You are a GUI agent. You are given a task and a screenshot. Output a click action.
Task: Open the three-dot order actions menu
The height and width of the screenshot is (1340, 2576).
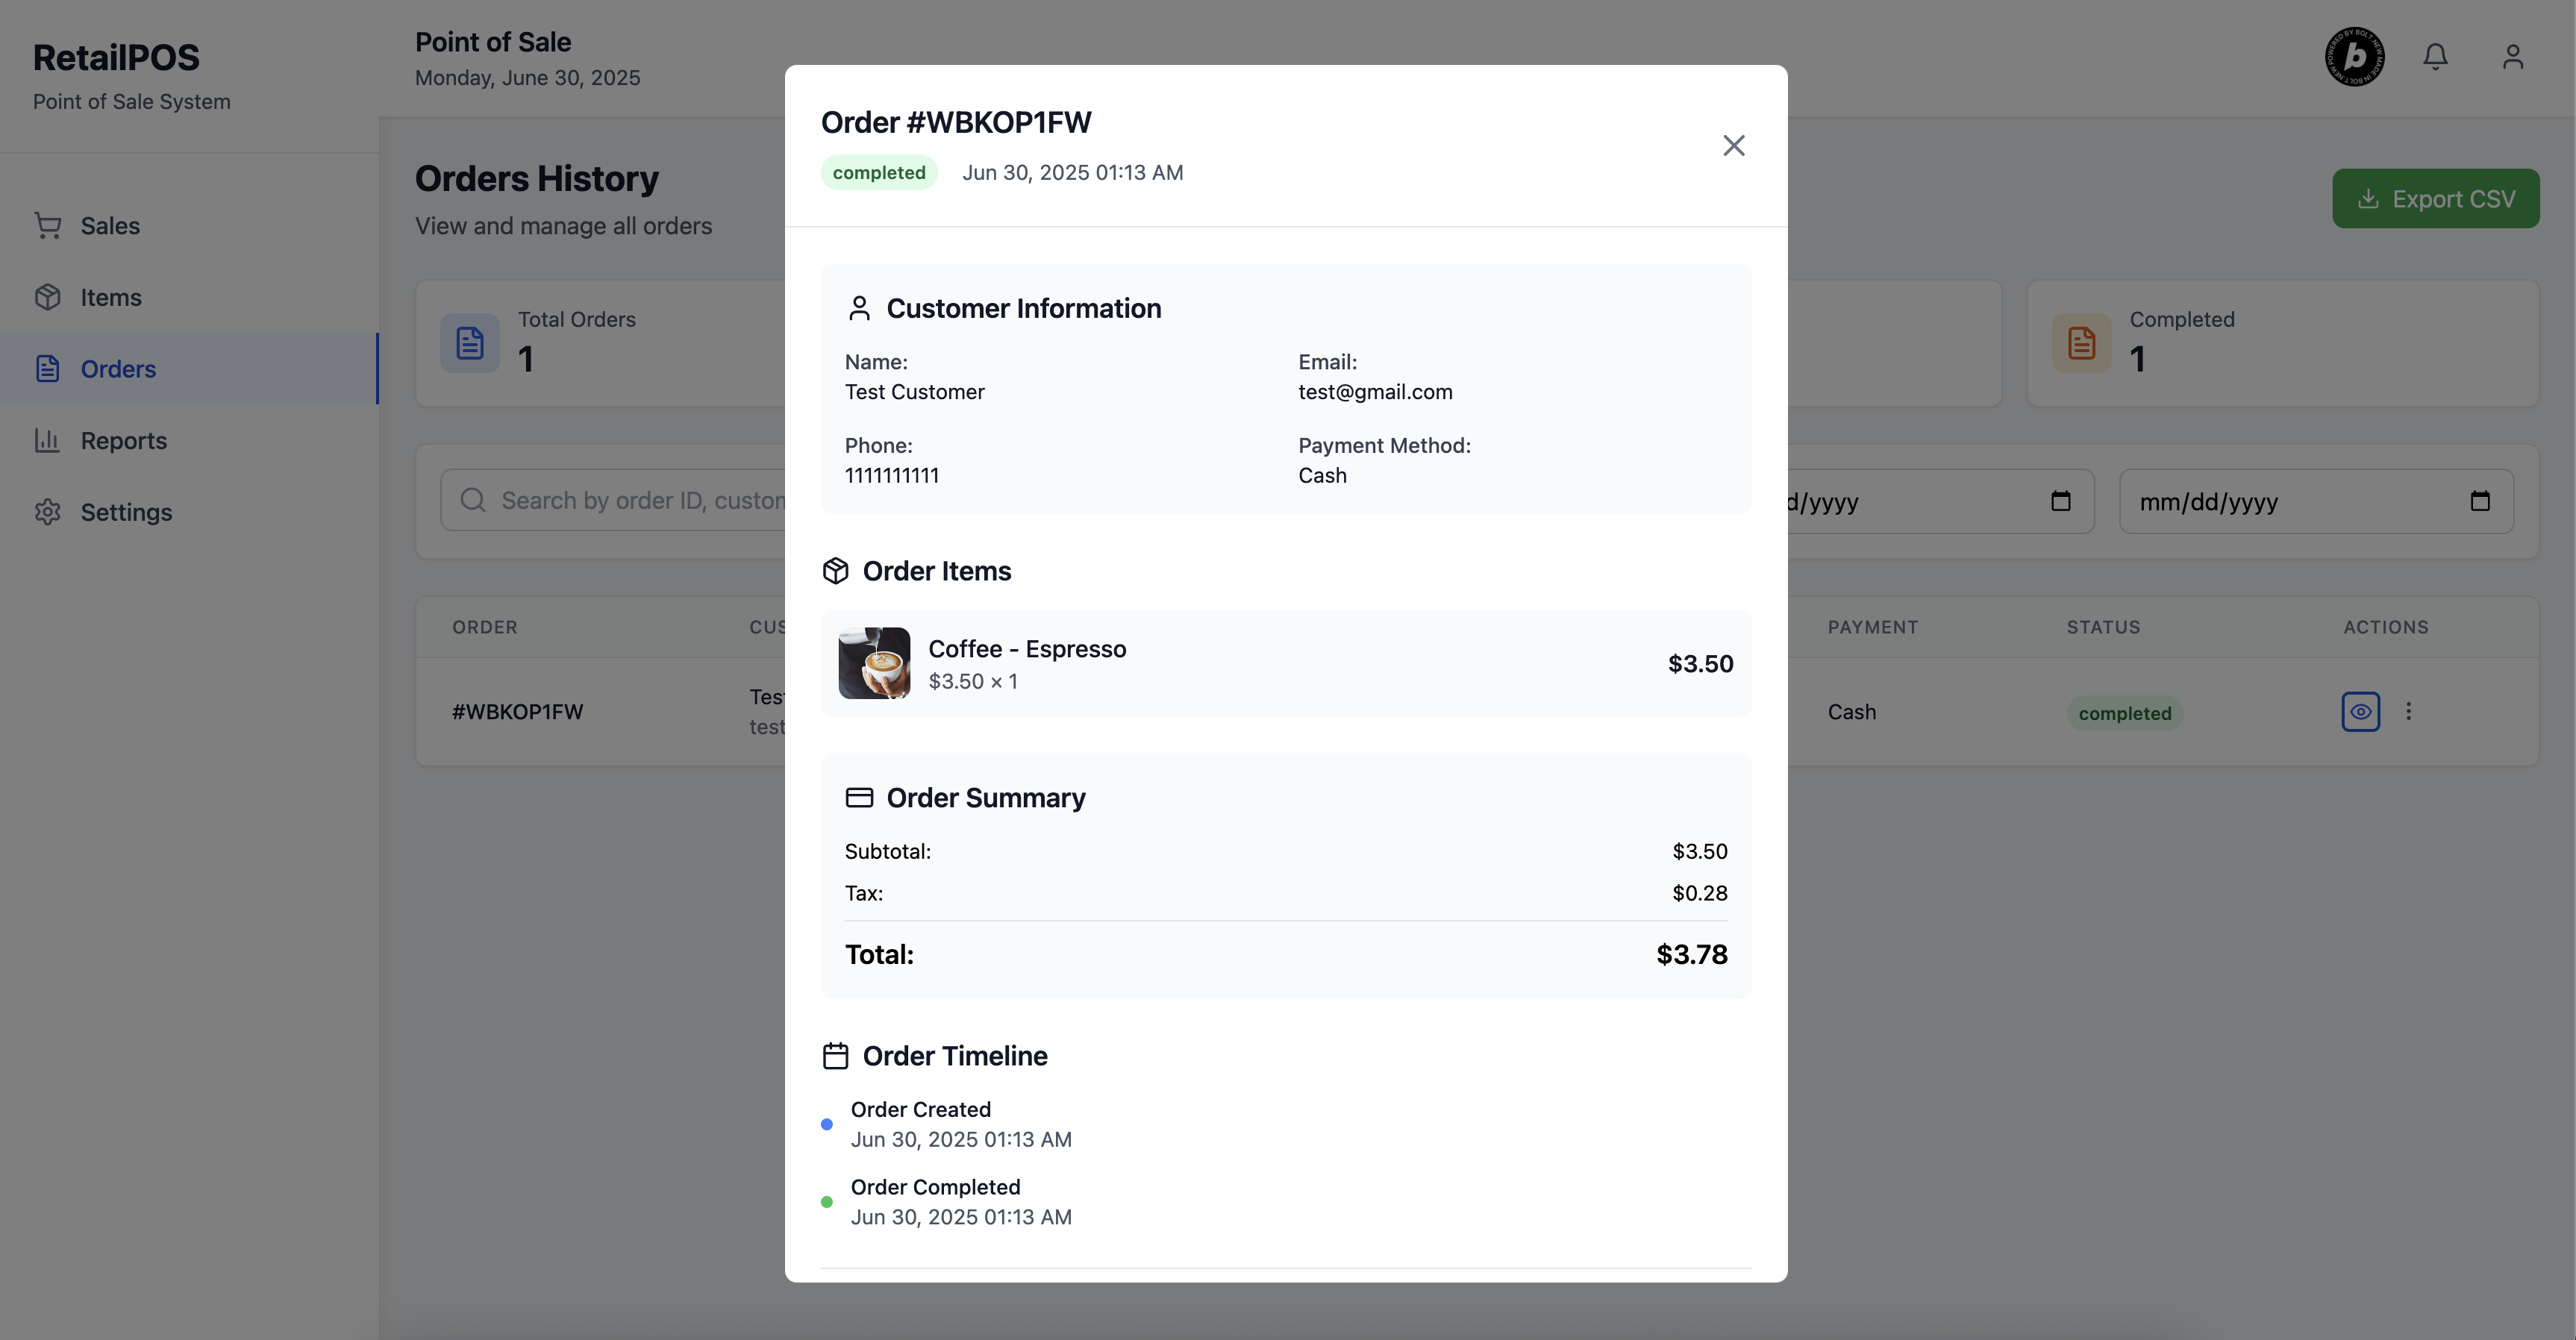2408,712
